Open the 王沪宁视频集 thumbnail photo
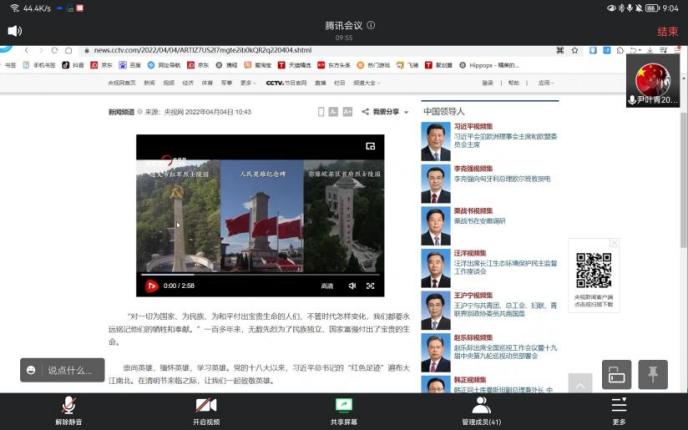This screenshot has height=430, width=688. (x=436, y=311)
